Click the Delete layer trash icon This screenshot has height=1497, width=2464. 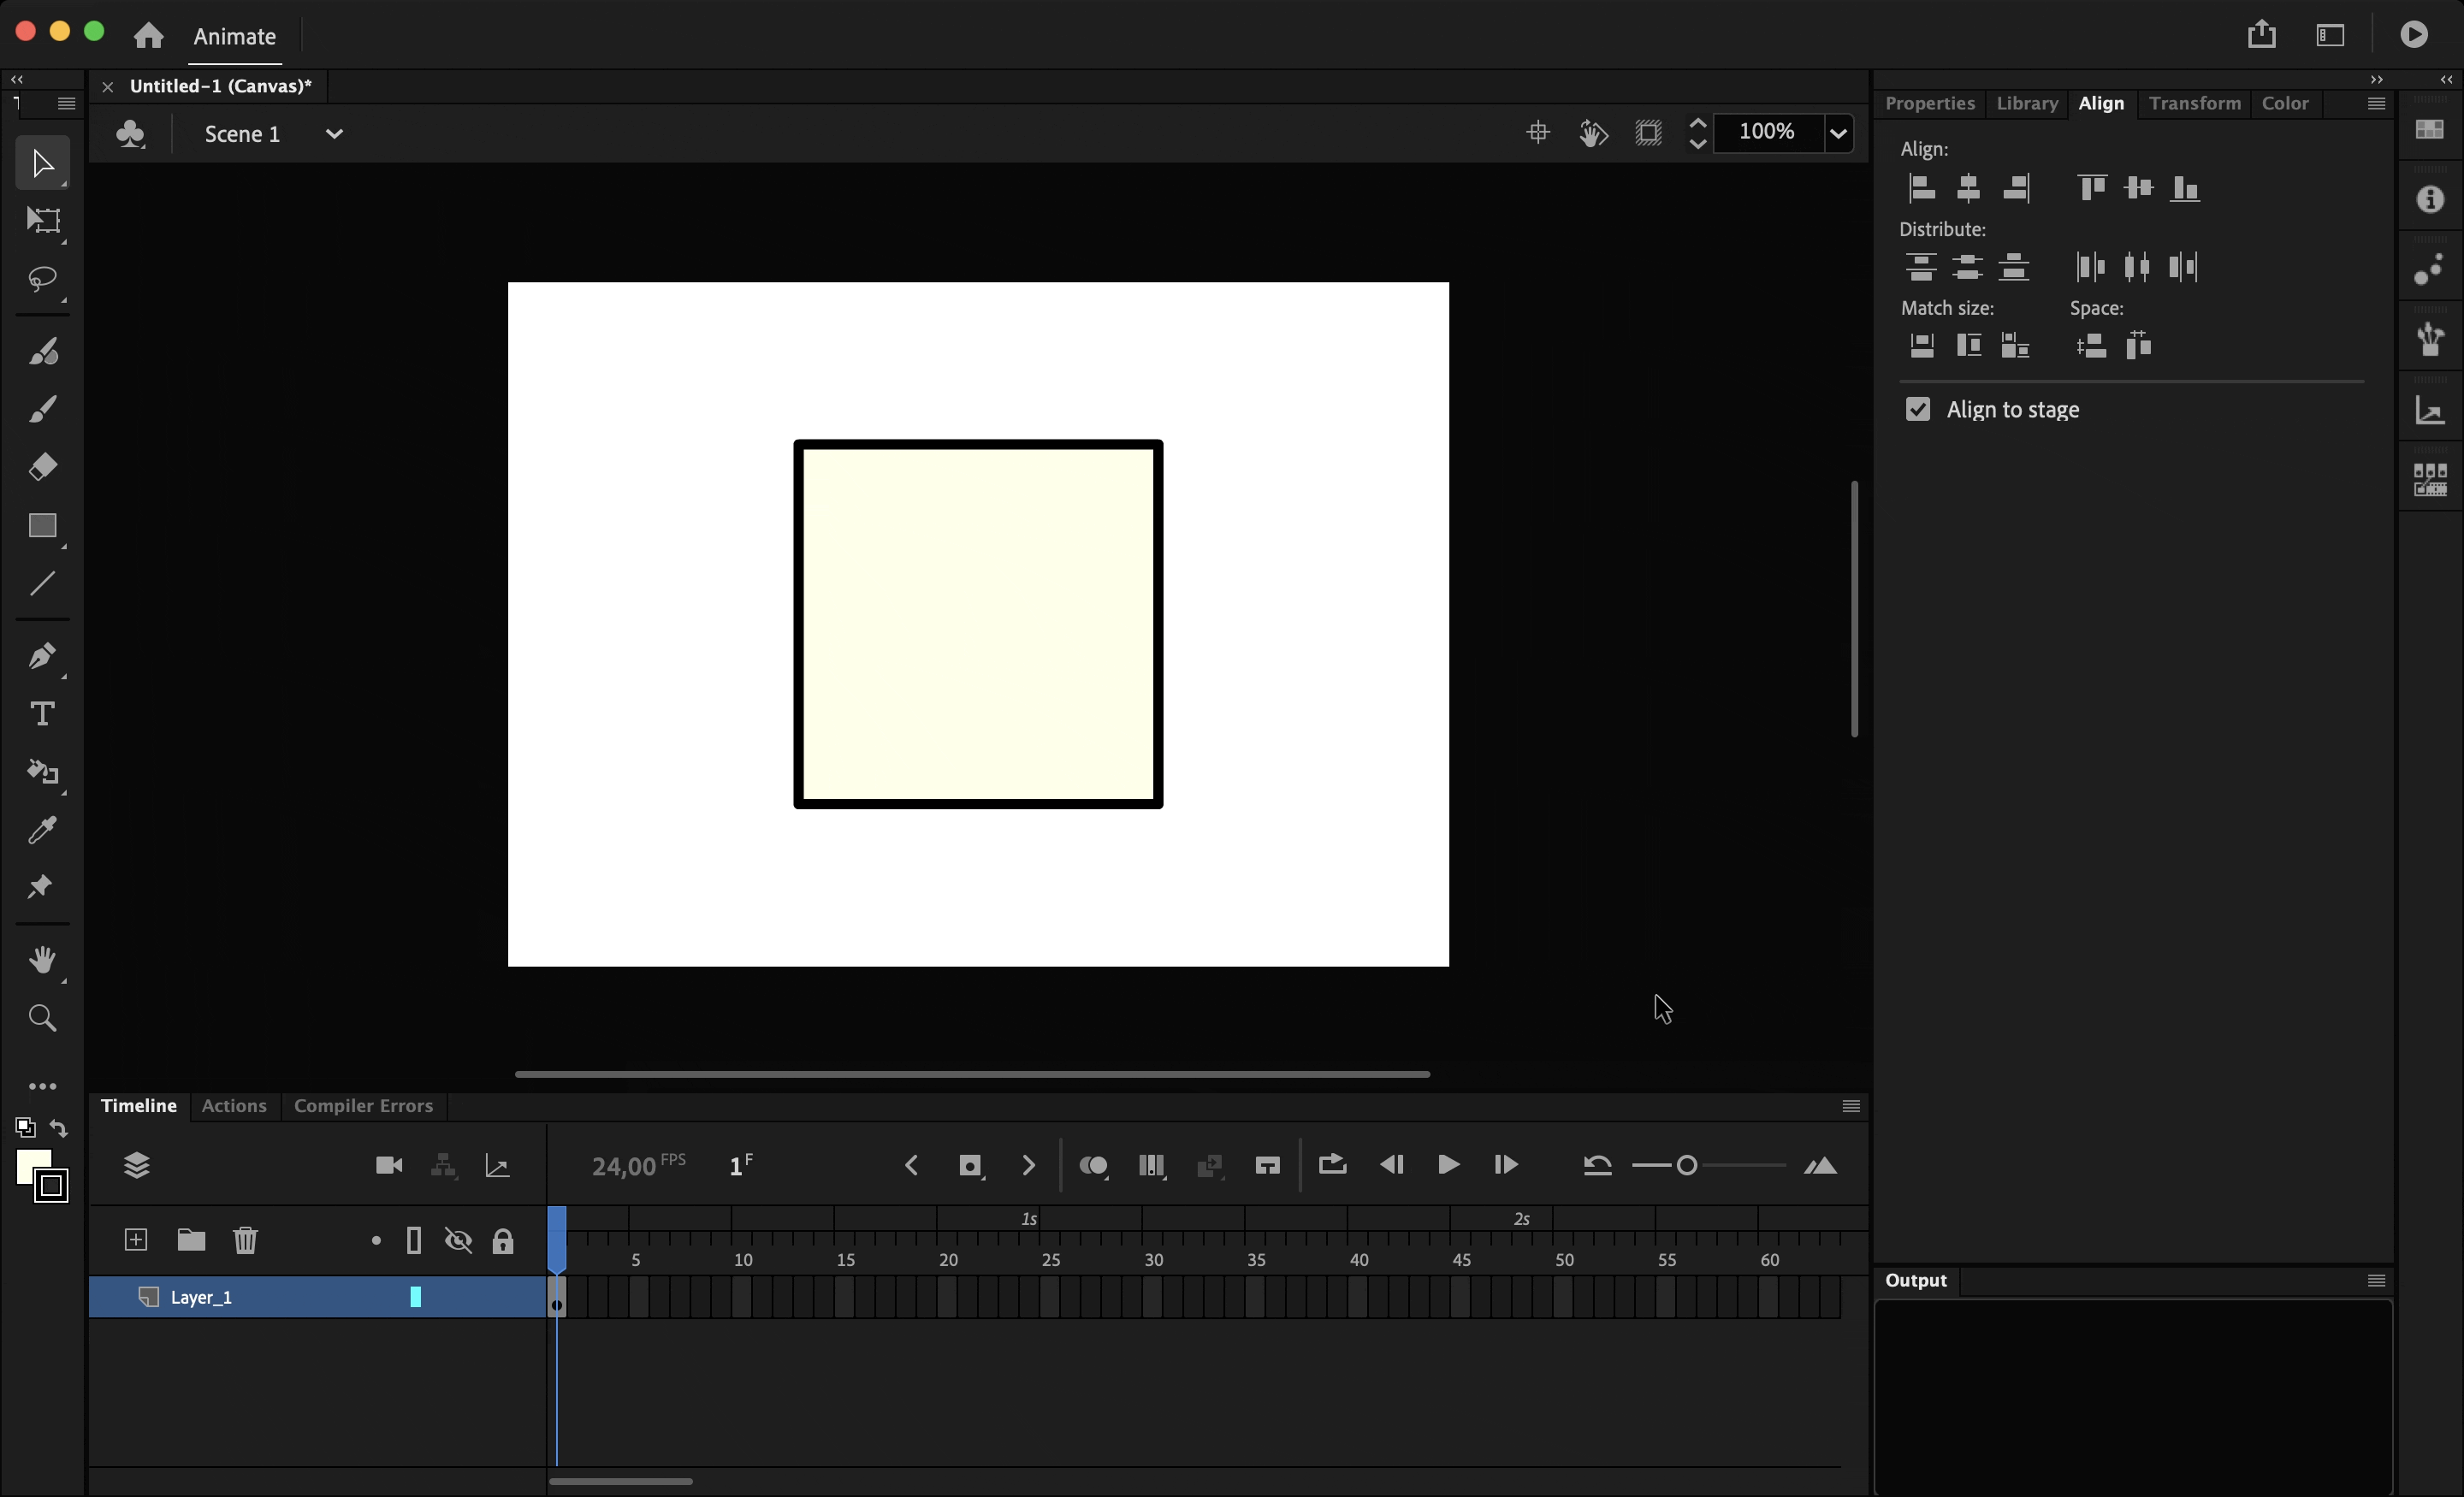coord(245,1240)
